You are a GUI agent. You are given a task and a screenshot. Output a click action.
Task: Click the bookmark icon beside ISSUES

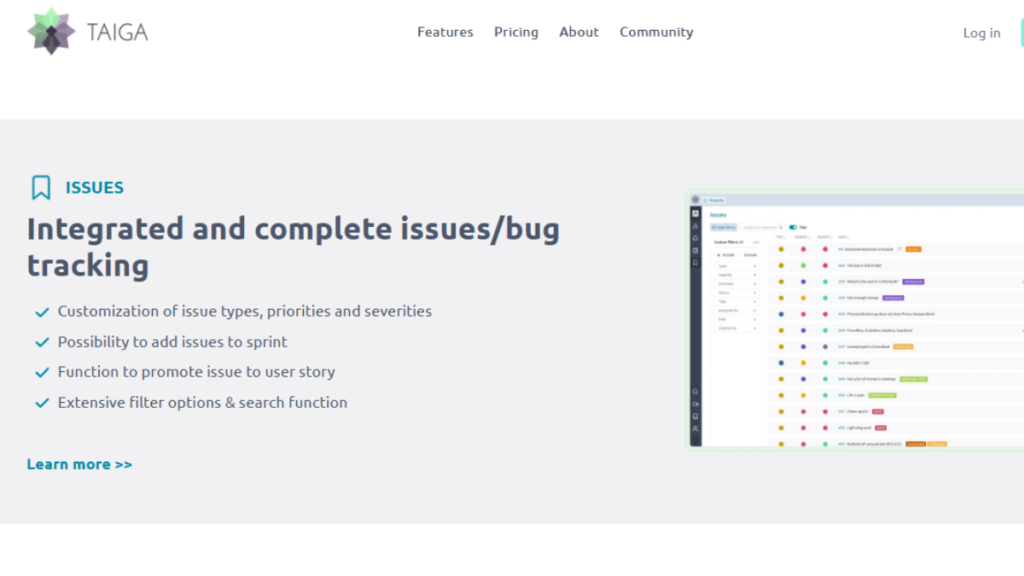41,187
